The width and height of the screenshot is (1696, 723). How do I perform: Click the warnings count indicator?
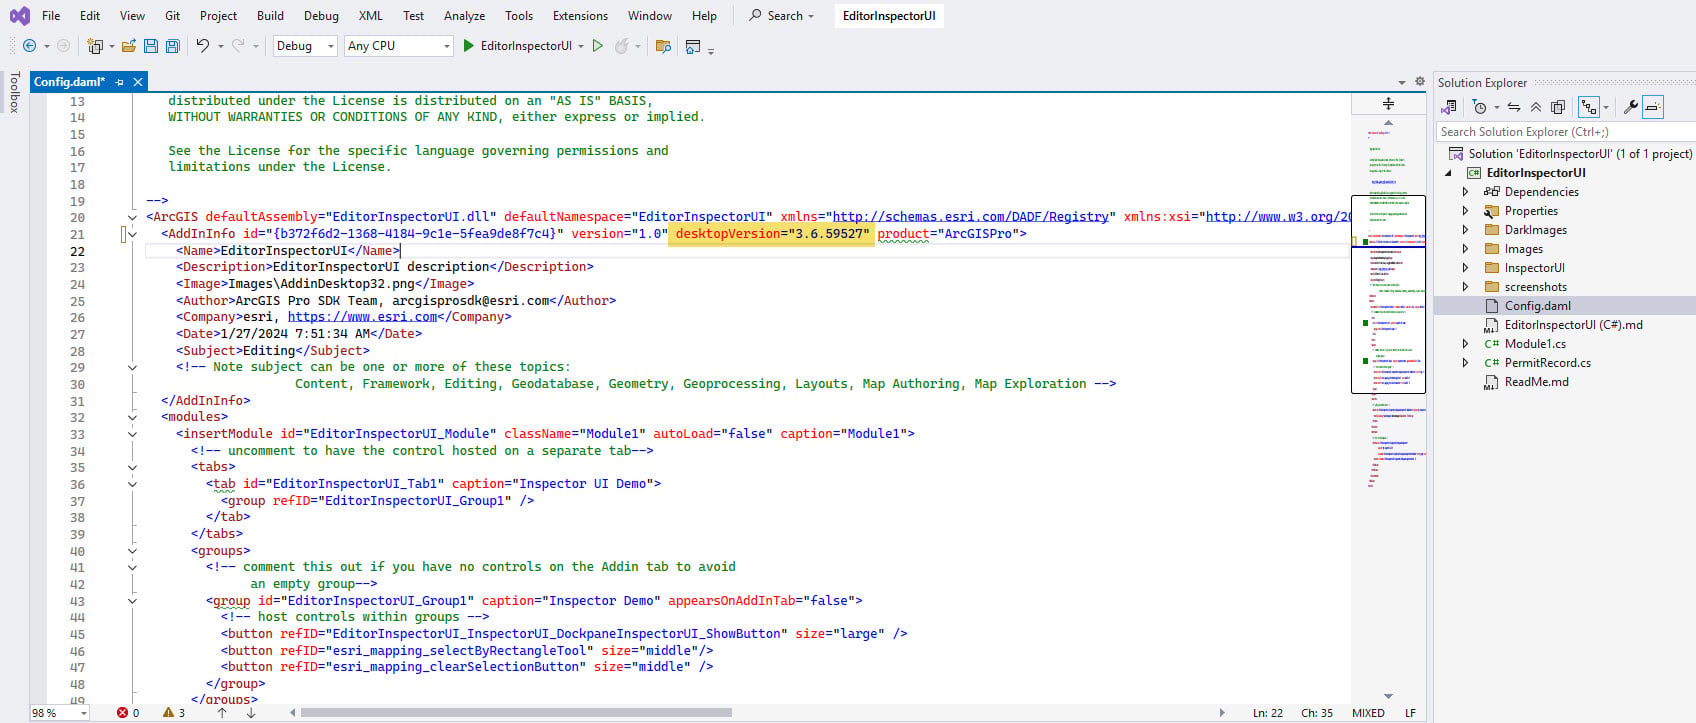click(174, 713)
